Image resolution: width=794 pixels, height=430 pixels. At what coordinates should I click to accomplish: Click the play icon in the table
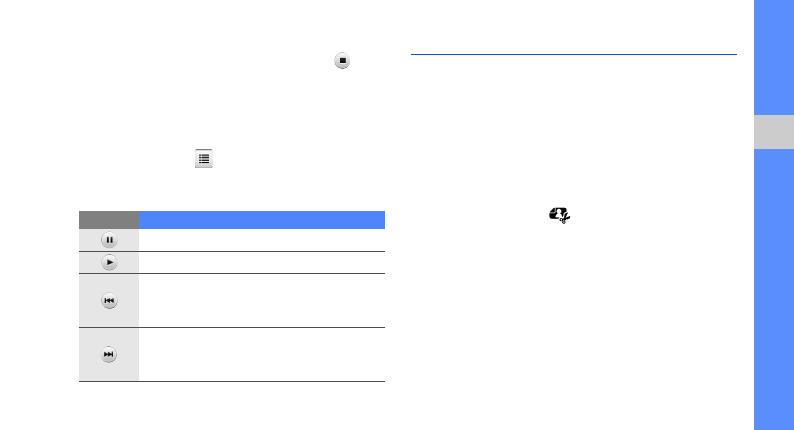point(109,262)
